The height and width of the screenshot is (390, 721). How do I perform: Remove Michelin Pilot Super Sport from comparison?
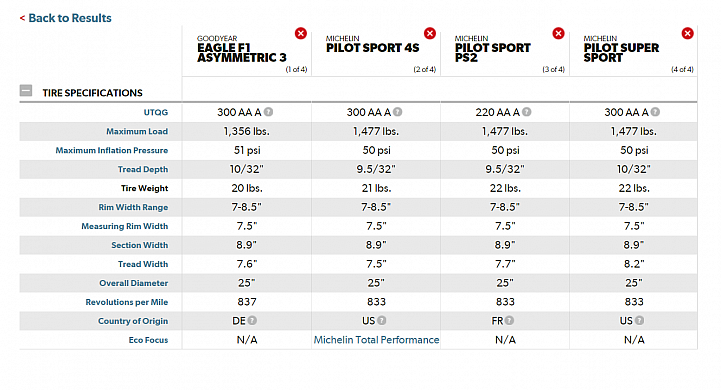pyautogui.click(x=687, y=33)
